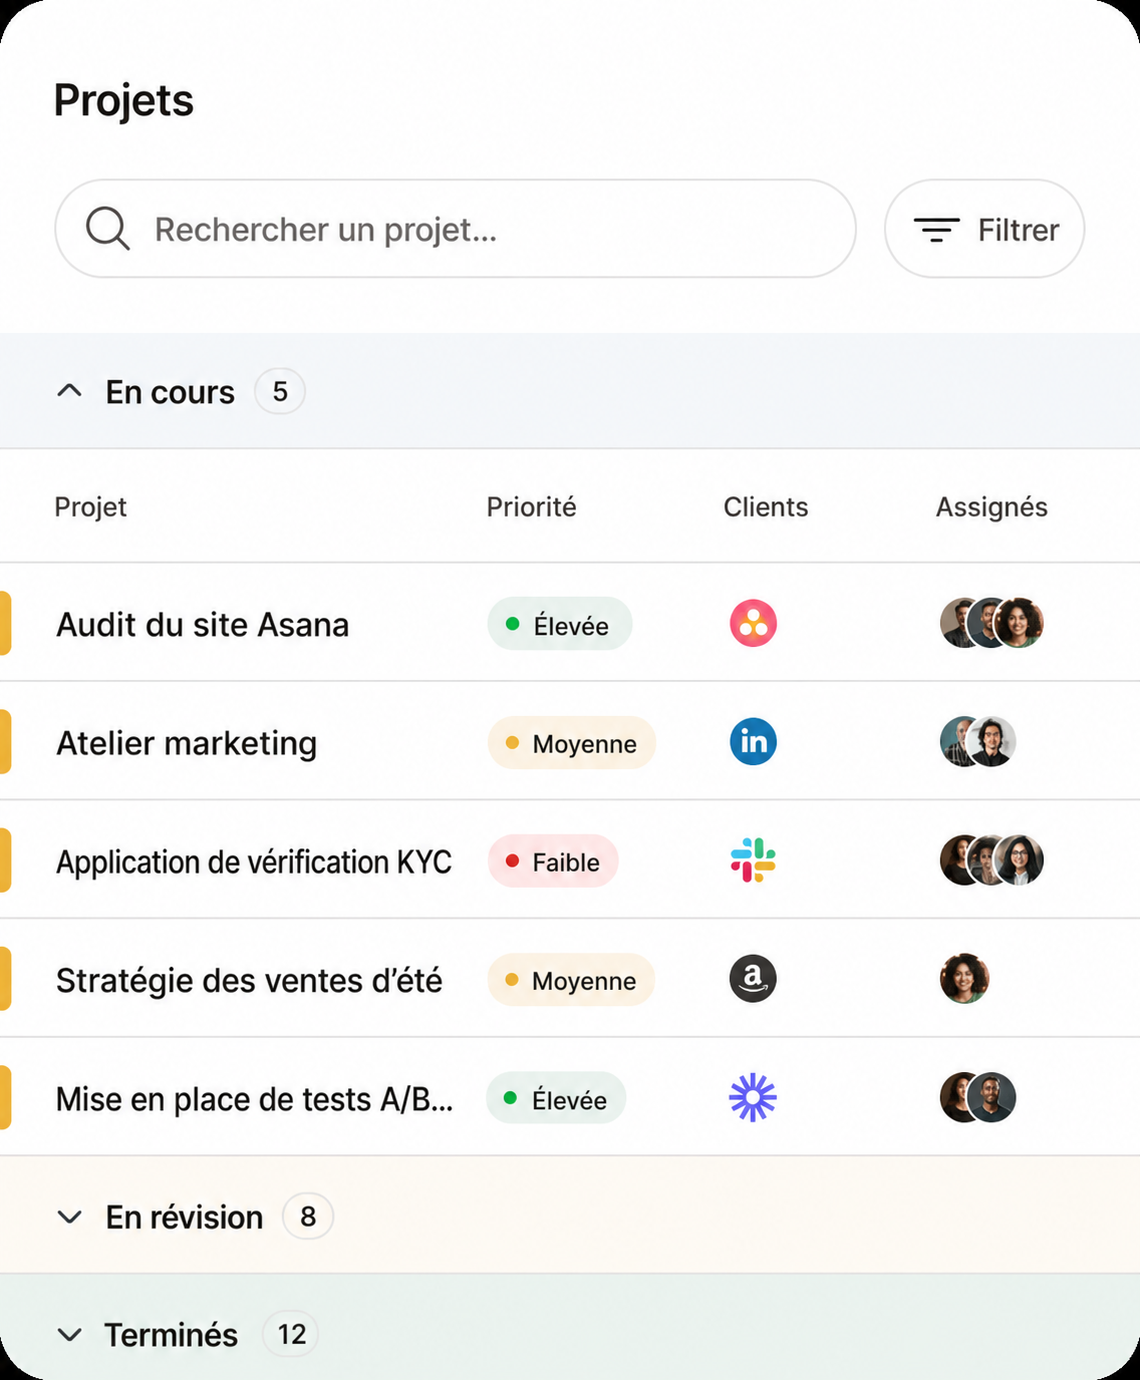Sort by the Priorité column header
Image resolution: width=1140 pixels, height=1380 pixels.
tap(532, 507)
